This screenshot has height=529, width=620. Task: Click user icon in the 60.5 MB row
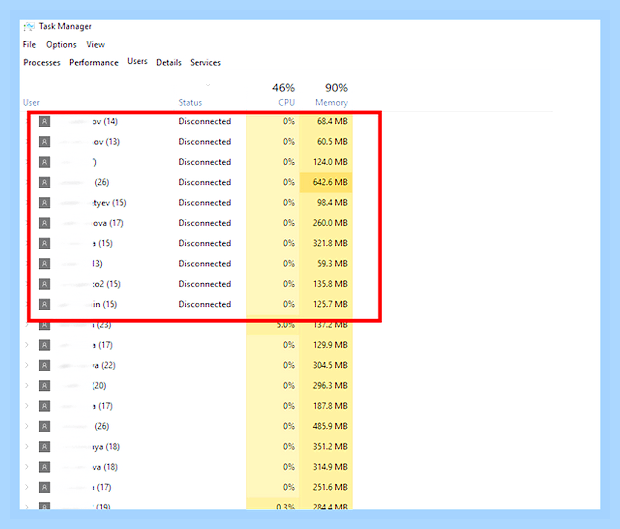pos(45,142)
